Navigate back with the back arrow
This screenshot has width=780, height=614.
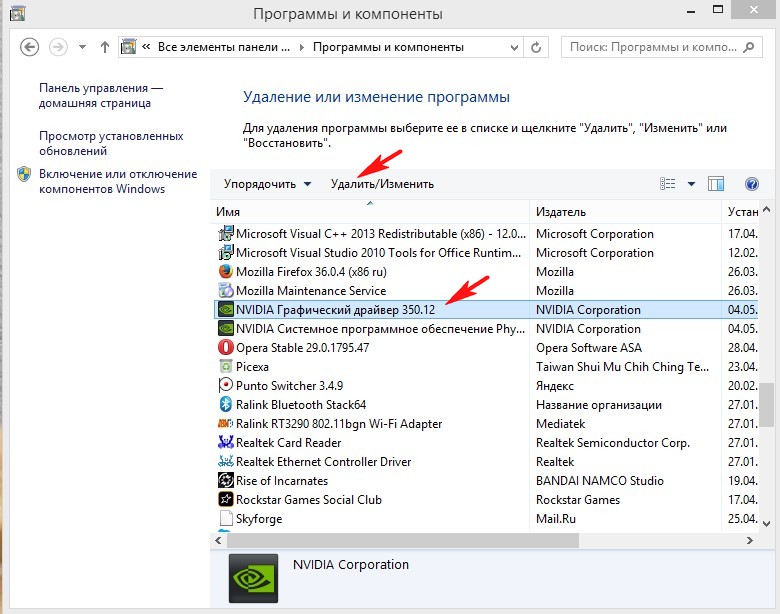click(x=30, y=47)
